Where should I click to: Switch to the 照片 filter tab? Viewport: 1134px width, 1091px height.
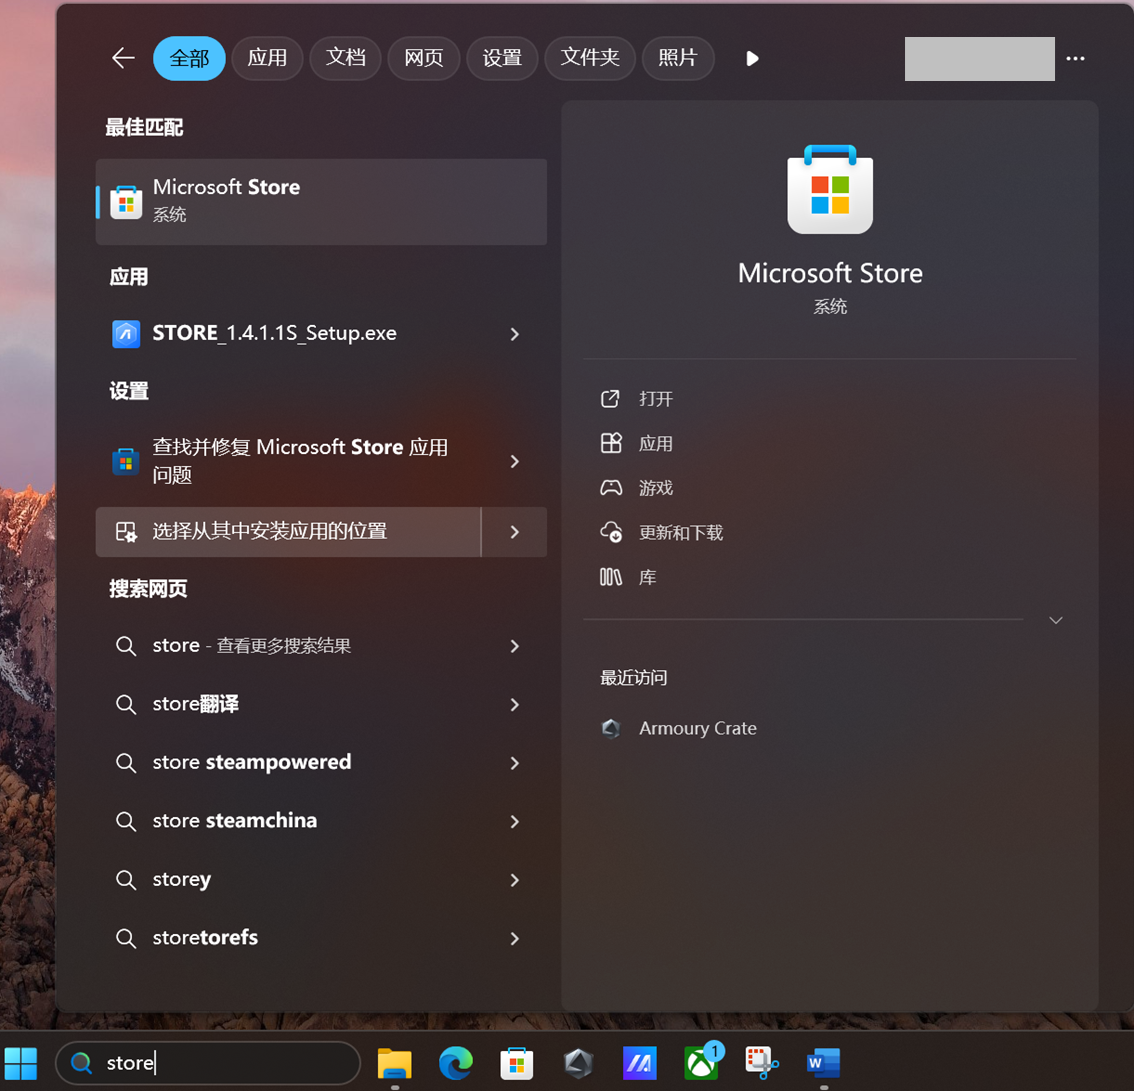(678, 58)
